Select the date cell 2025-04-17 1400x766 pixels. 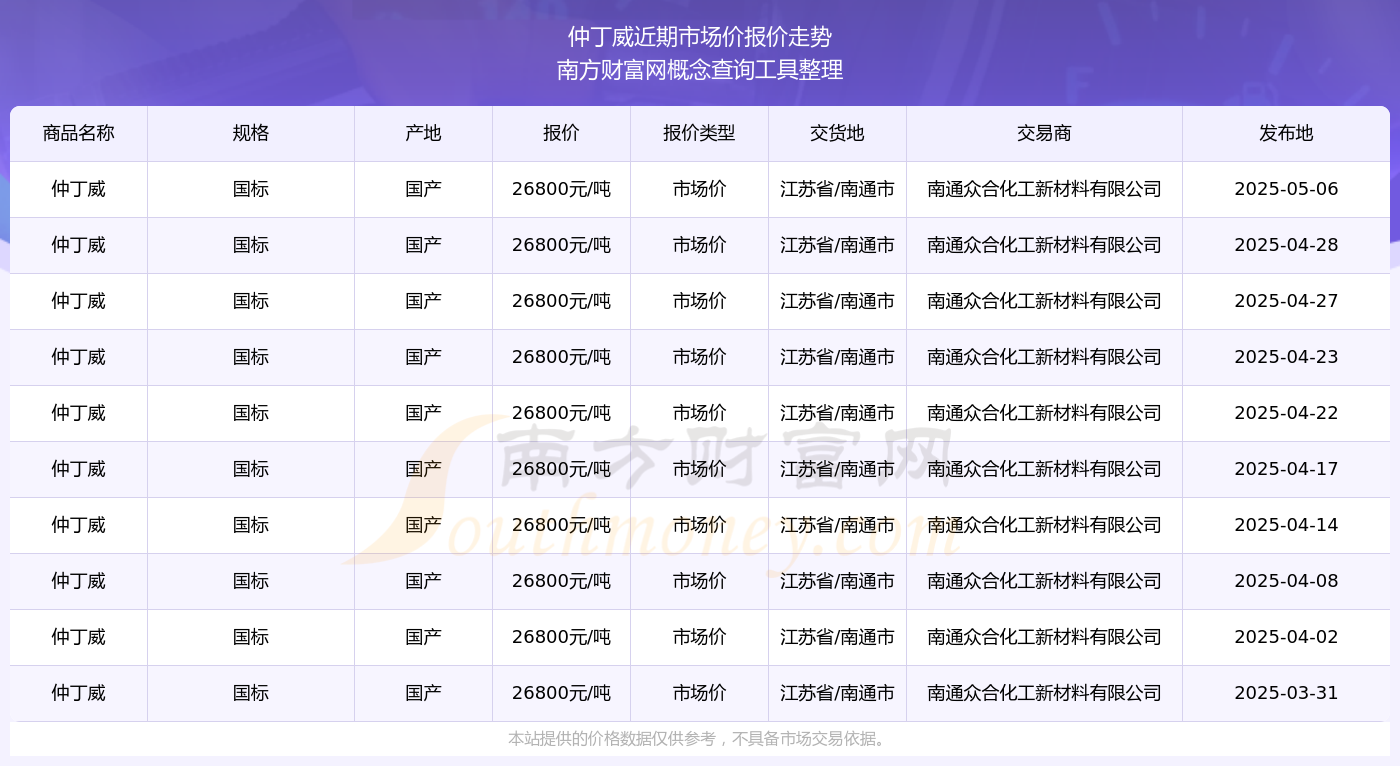tap(1286, 469)
